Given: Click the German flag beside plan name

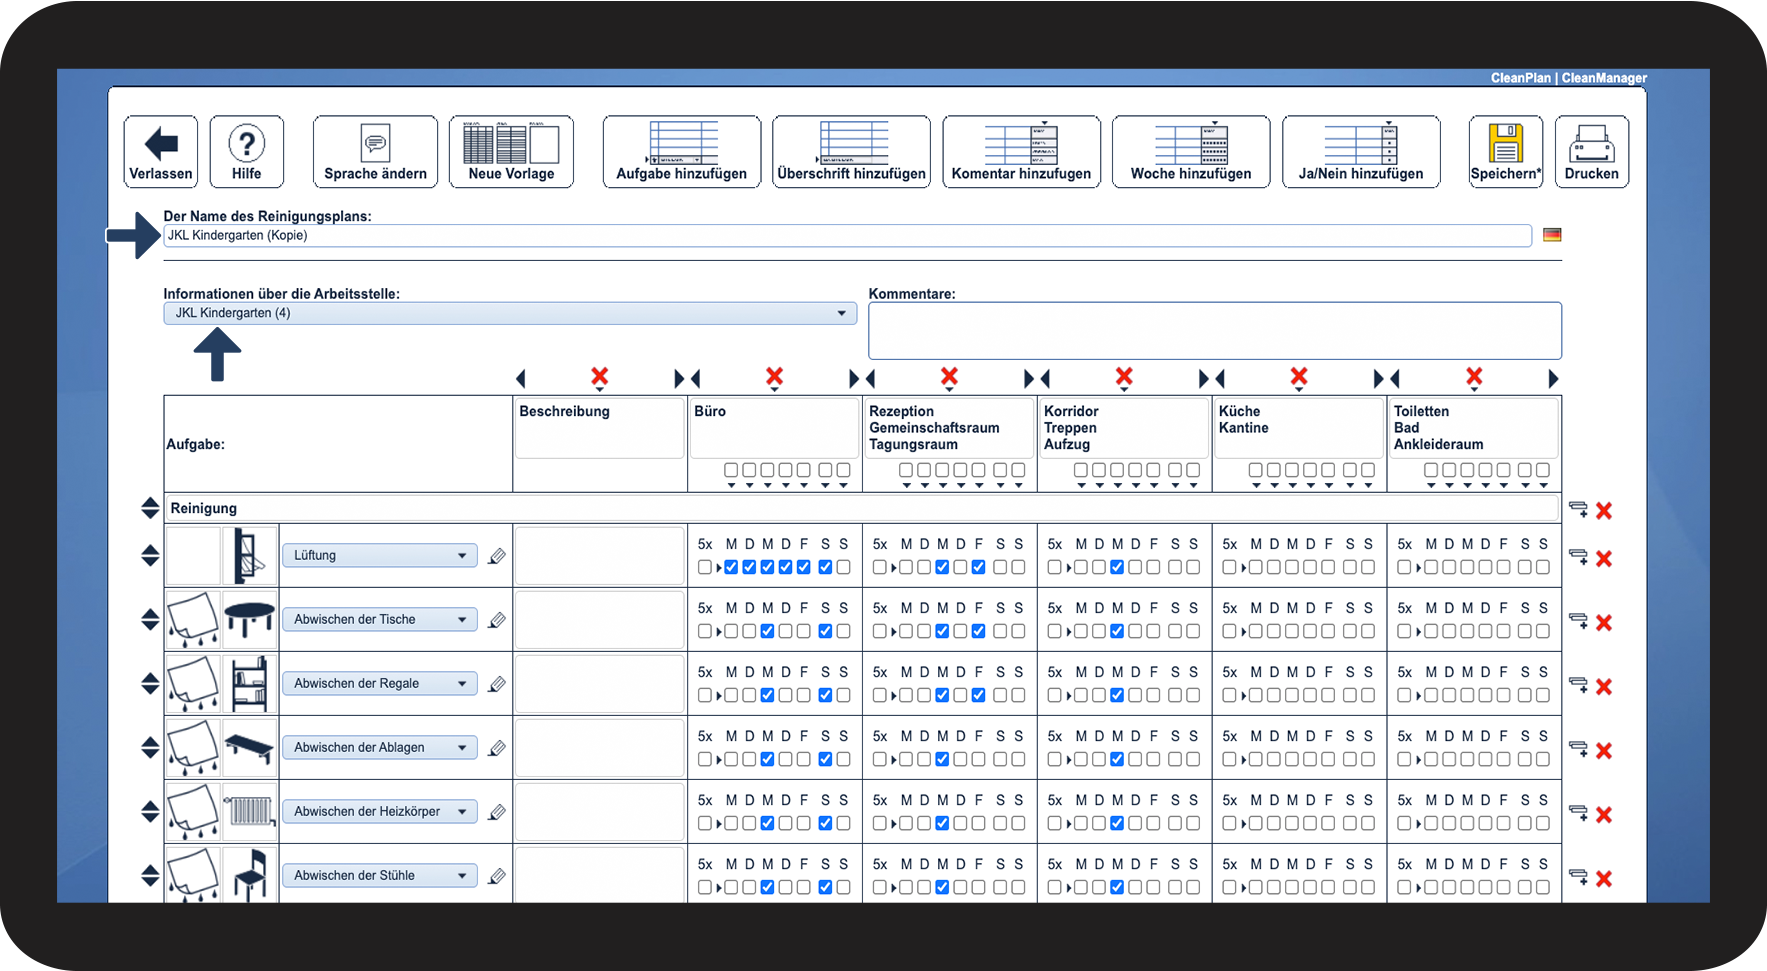Looking at the screenshot, I should (1552, 235).
